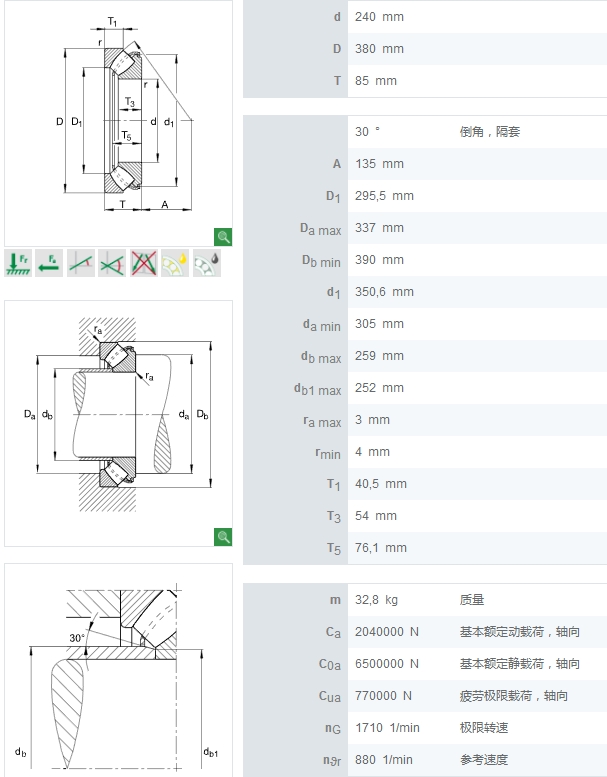Click the 240 mm bore diameter value
The height and width of the screenshot is (777, 607).
click(x=379, y=17)
